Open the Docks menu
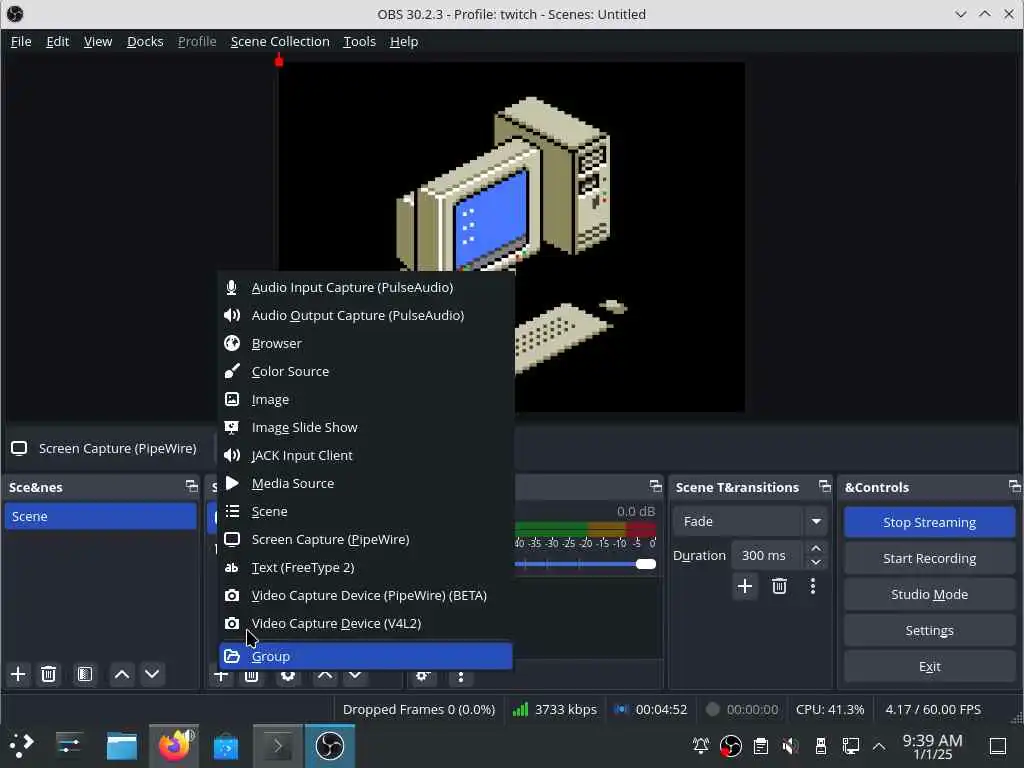 click(x=145, y=42)
